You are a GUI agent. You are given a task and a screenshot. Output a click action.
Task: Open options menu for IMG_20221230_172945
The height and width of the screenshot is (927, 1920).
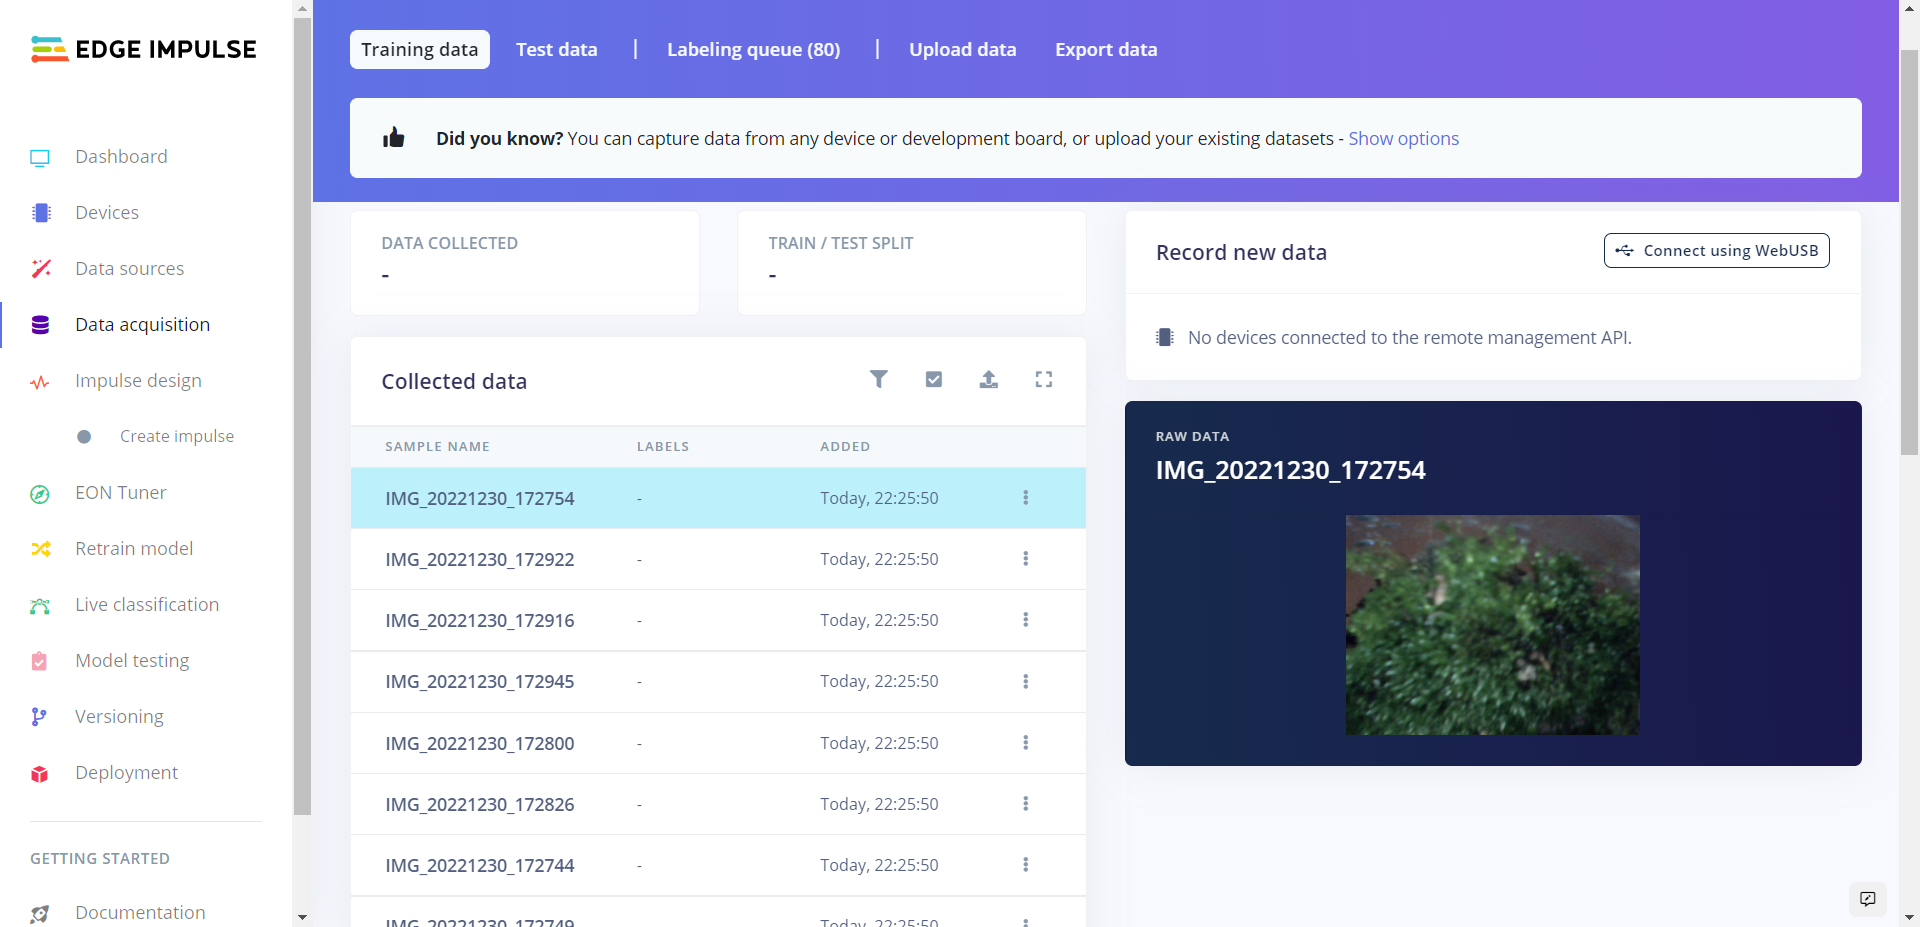(x=1026, y=682)
